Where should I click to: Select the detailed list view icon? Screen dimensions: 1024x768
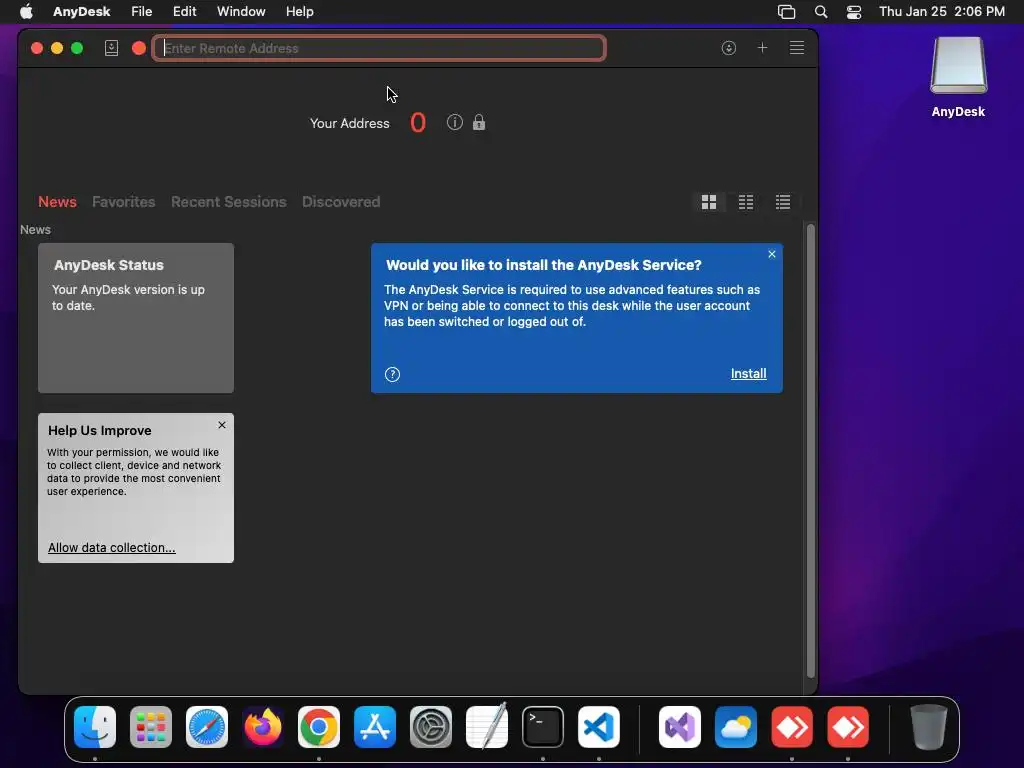[783, 202]
